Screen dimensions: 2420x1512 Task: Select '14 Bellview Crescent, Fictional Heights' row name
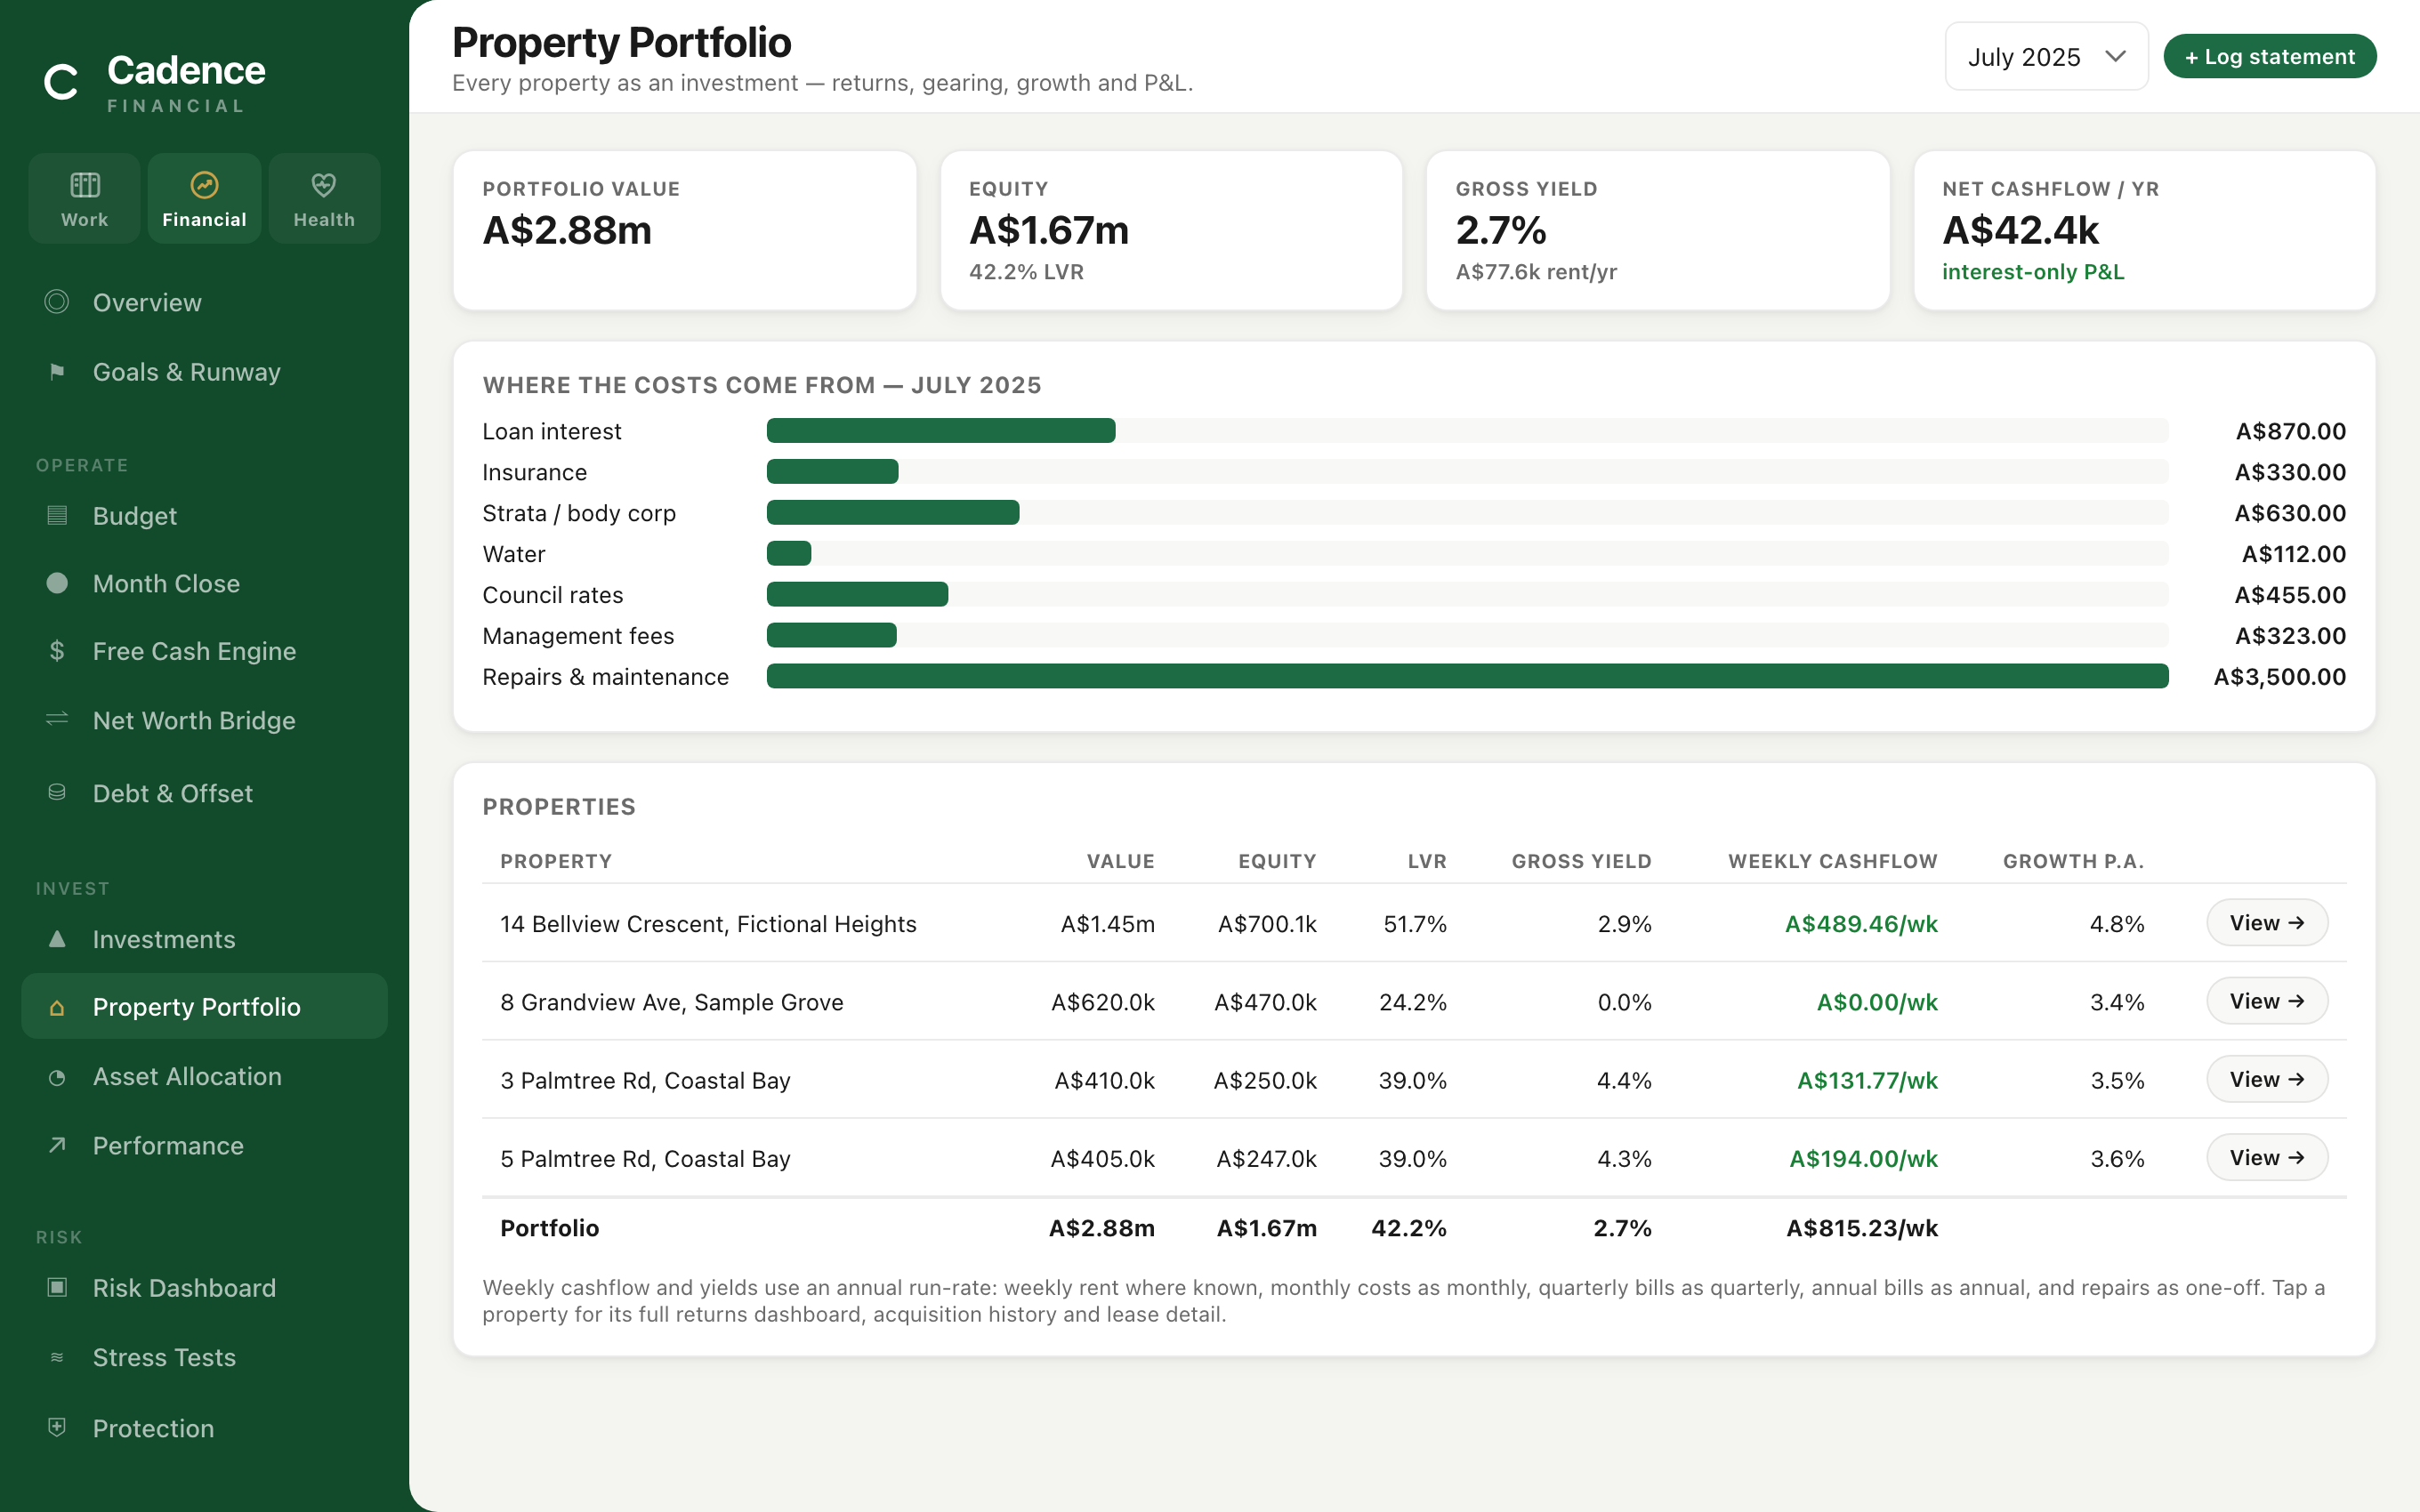pyautogui.click(x=708, y=924)
